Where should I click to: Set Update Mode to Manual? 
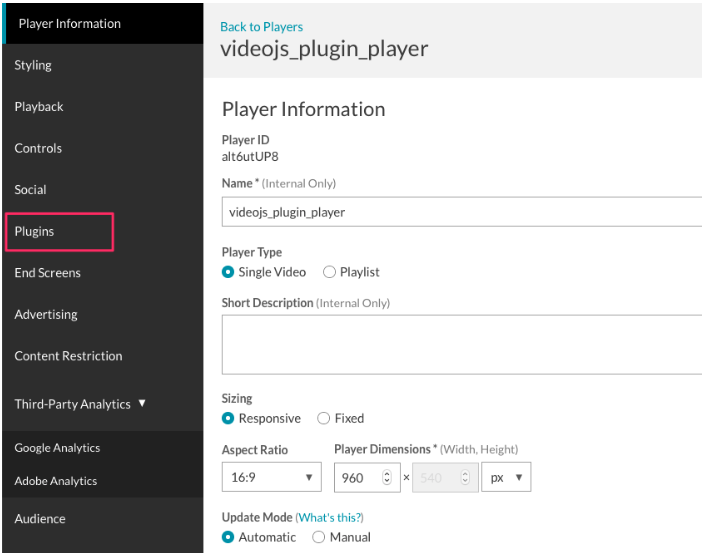[x=320, y=537]
